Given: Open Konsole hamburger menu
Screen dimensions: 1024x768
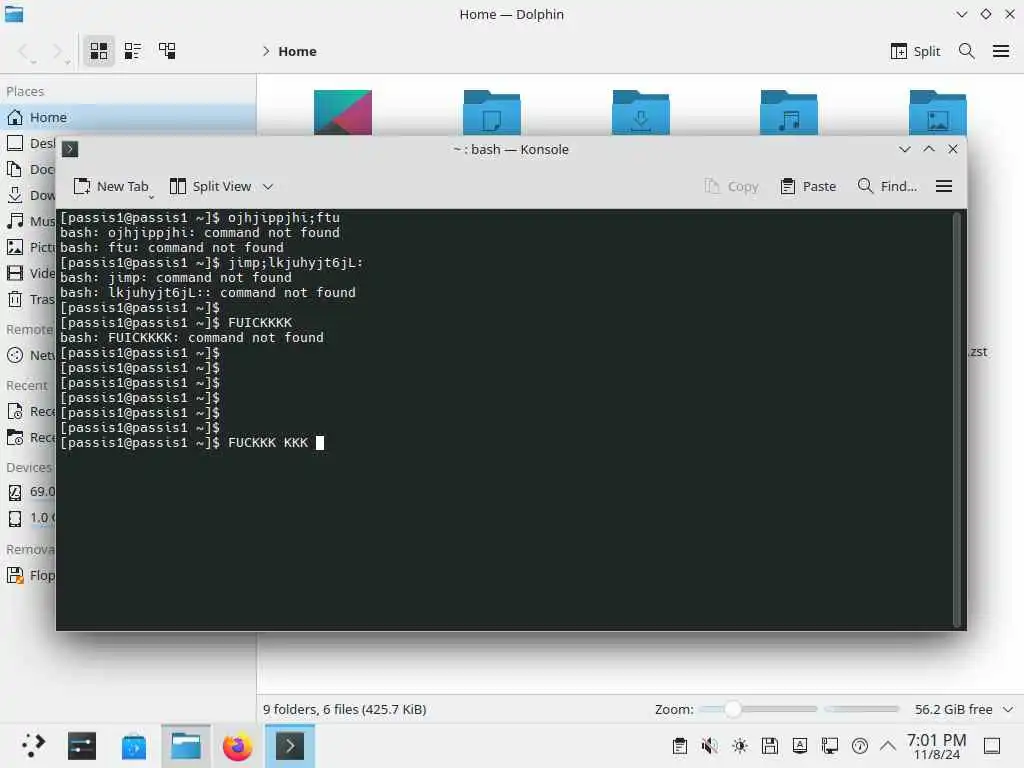Looking at the screenshot, I should coord(944,186).
